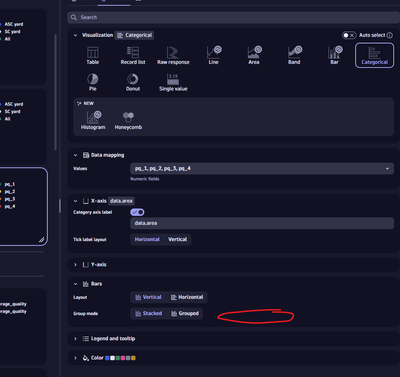Set tick label layout to Horizontal
Image resolution: width=400 pixels, height=377 pixels.
point(147,239)
